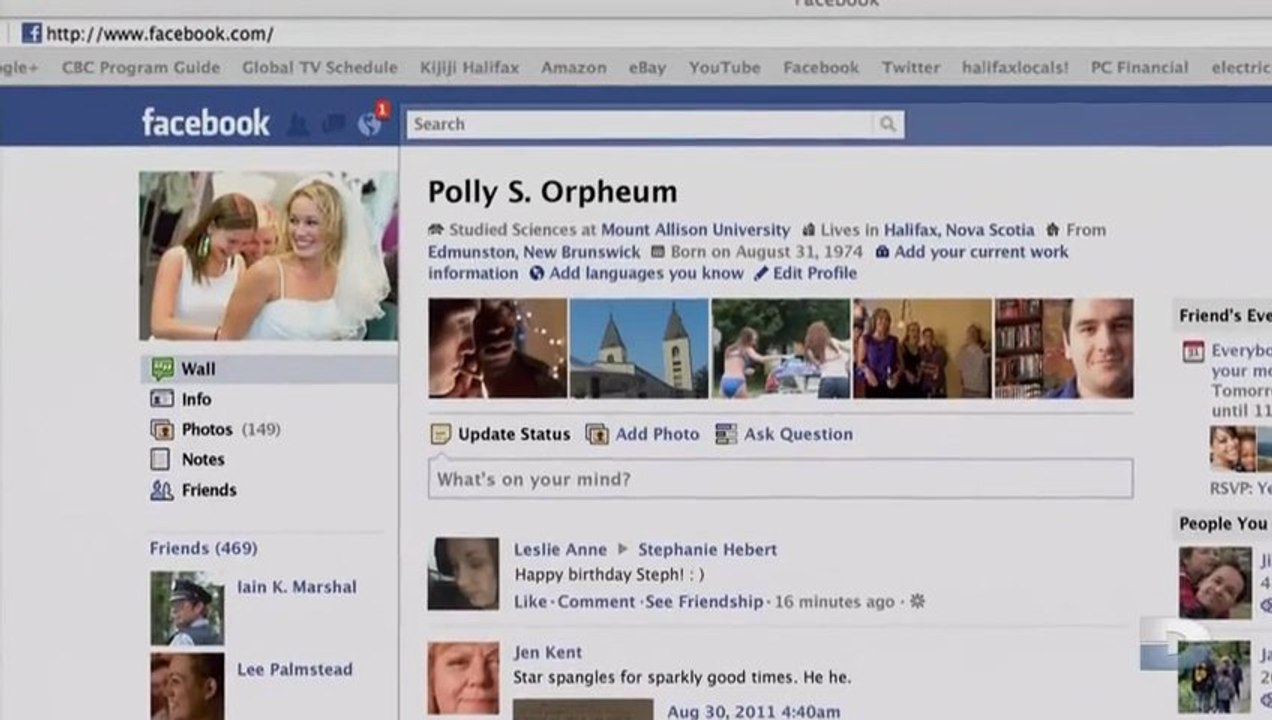Click the Mount Allison University link
The height and width of the screenshot is (720, 1272).
(x=695, y=230)
